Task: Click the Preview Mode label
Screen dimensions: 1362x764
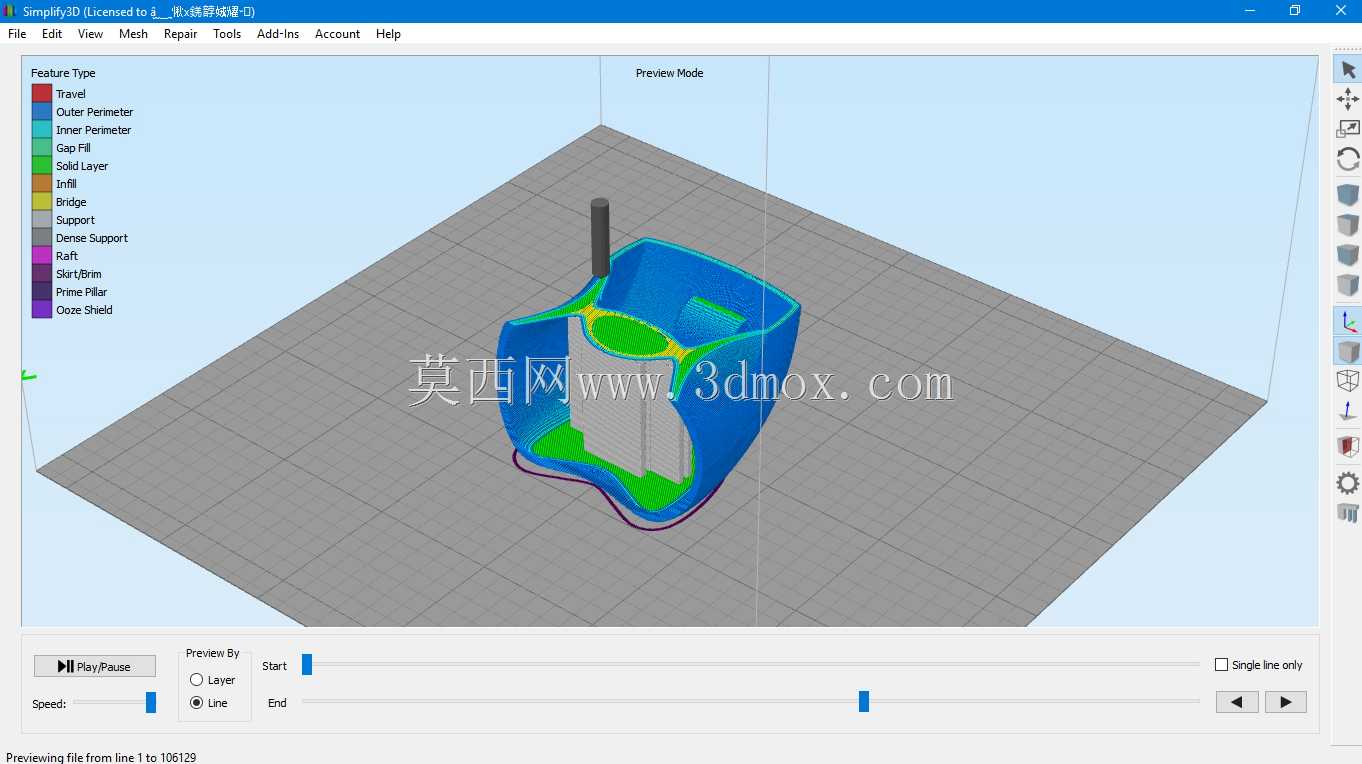Action: pyautogui.click(x=669, y=73)
